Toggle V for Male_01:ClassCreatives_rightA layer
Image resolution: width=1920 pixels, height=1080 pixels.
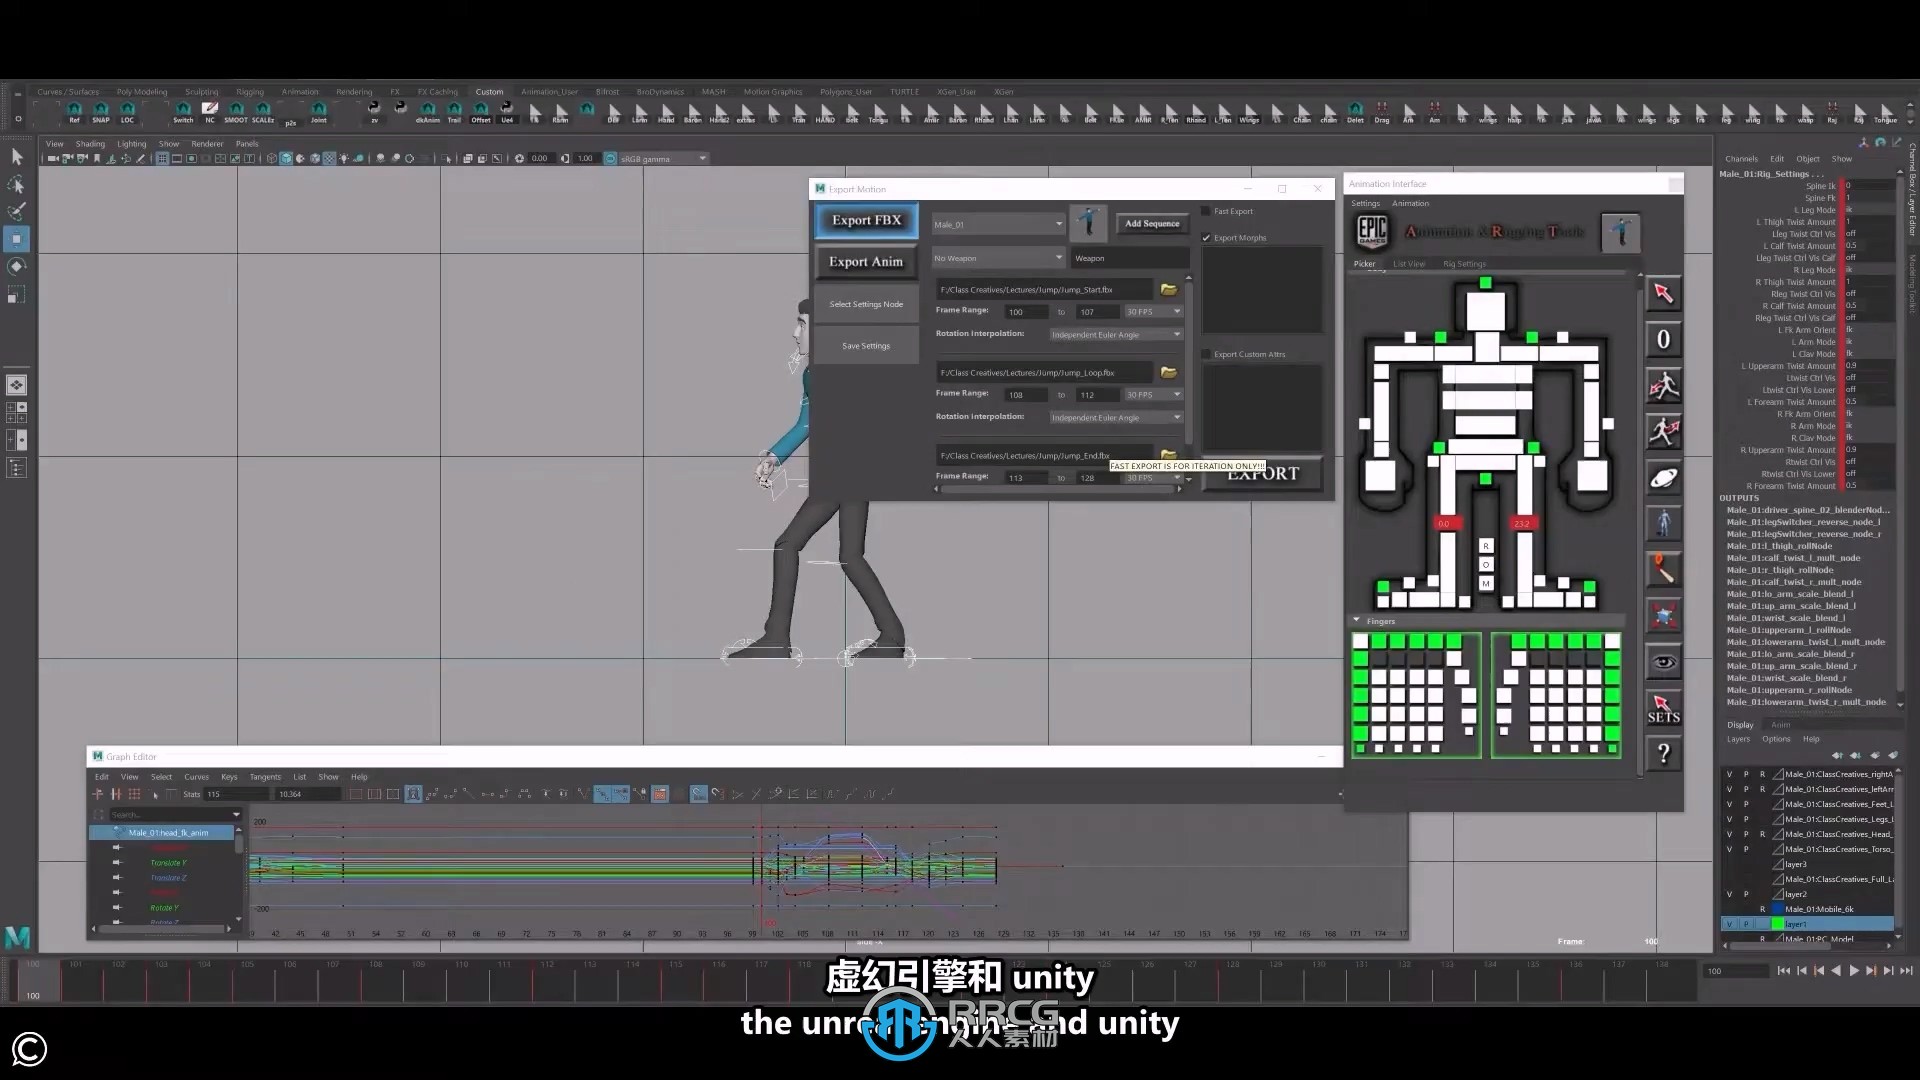[1729, 774]
